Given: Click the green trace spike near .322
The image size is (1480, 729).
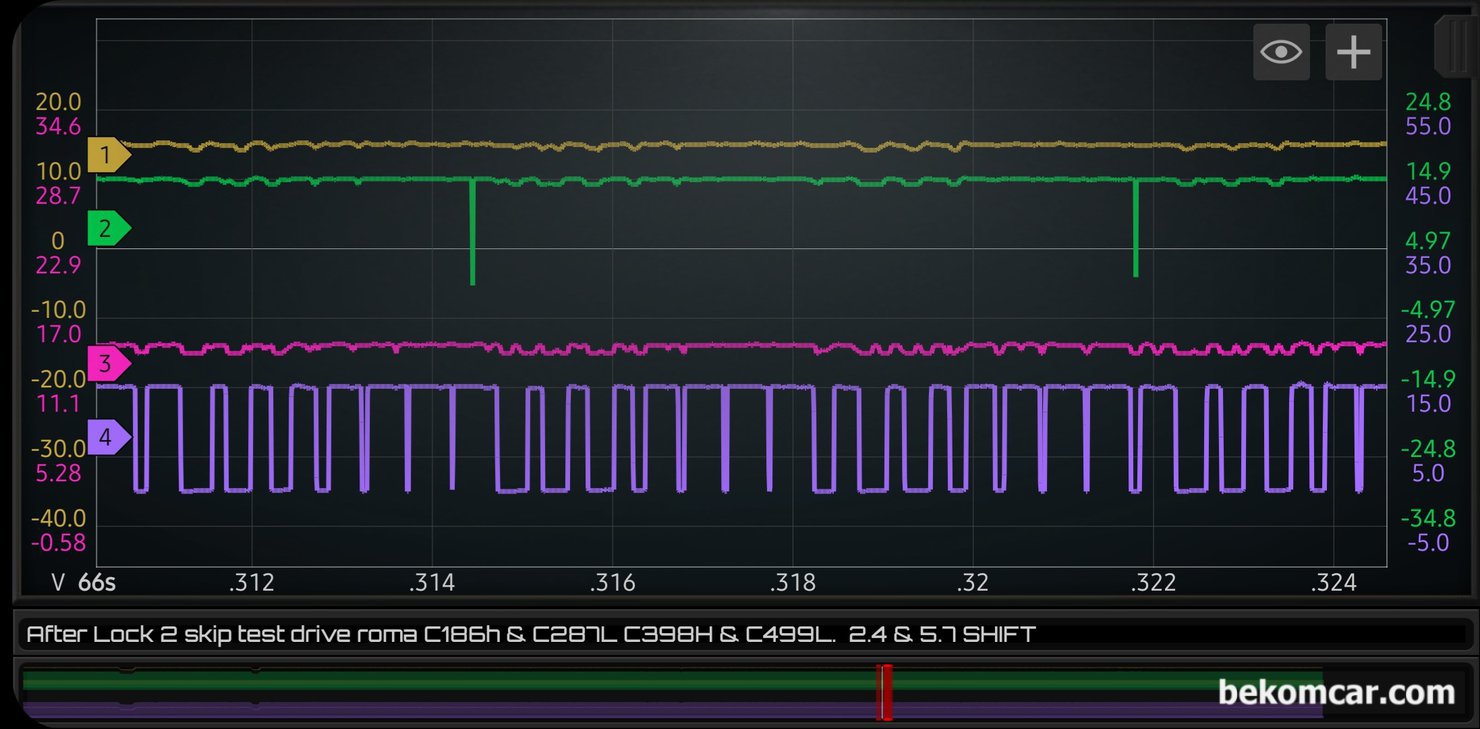Looking at the screenshot, I should point(1136,228).
